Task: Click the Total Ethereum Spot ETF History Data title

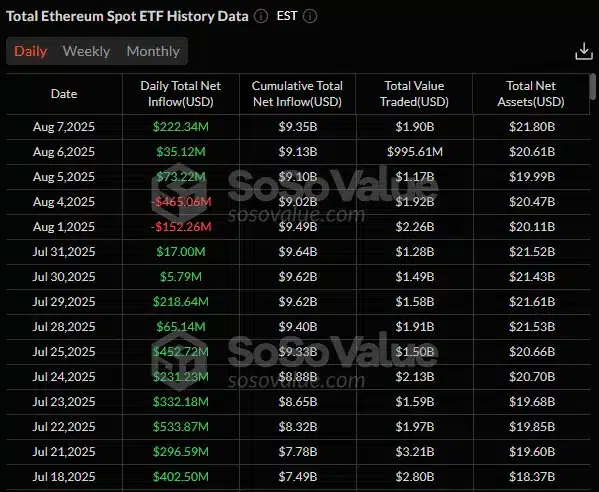Action: pos(127,16)
